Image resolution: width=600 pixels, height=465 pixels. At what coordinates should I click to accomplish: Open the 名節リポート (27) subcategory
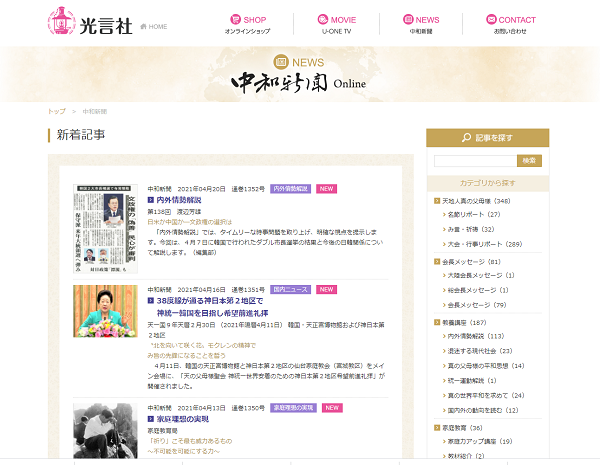[474, 214]
